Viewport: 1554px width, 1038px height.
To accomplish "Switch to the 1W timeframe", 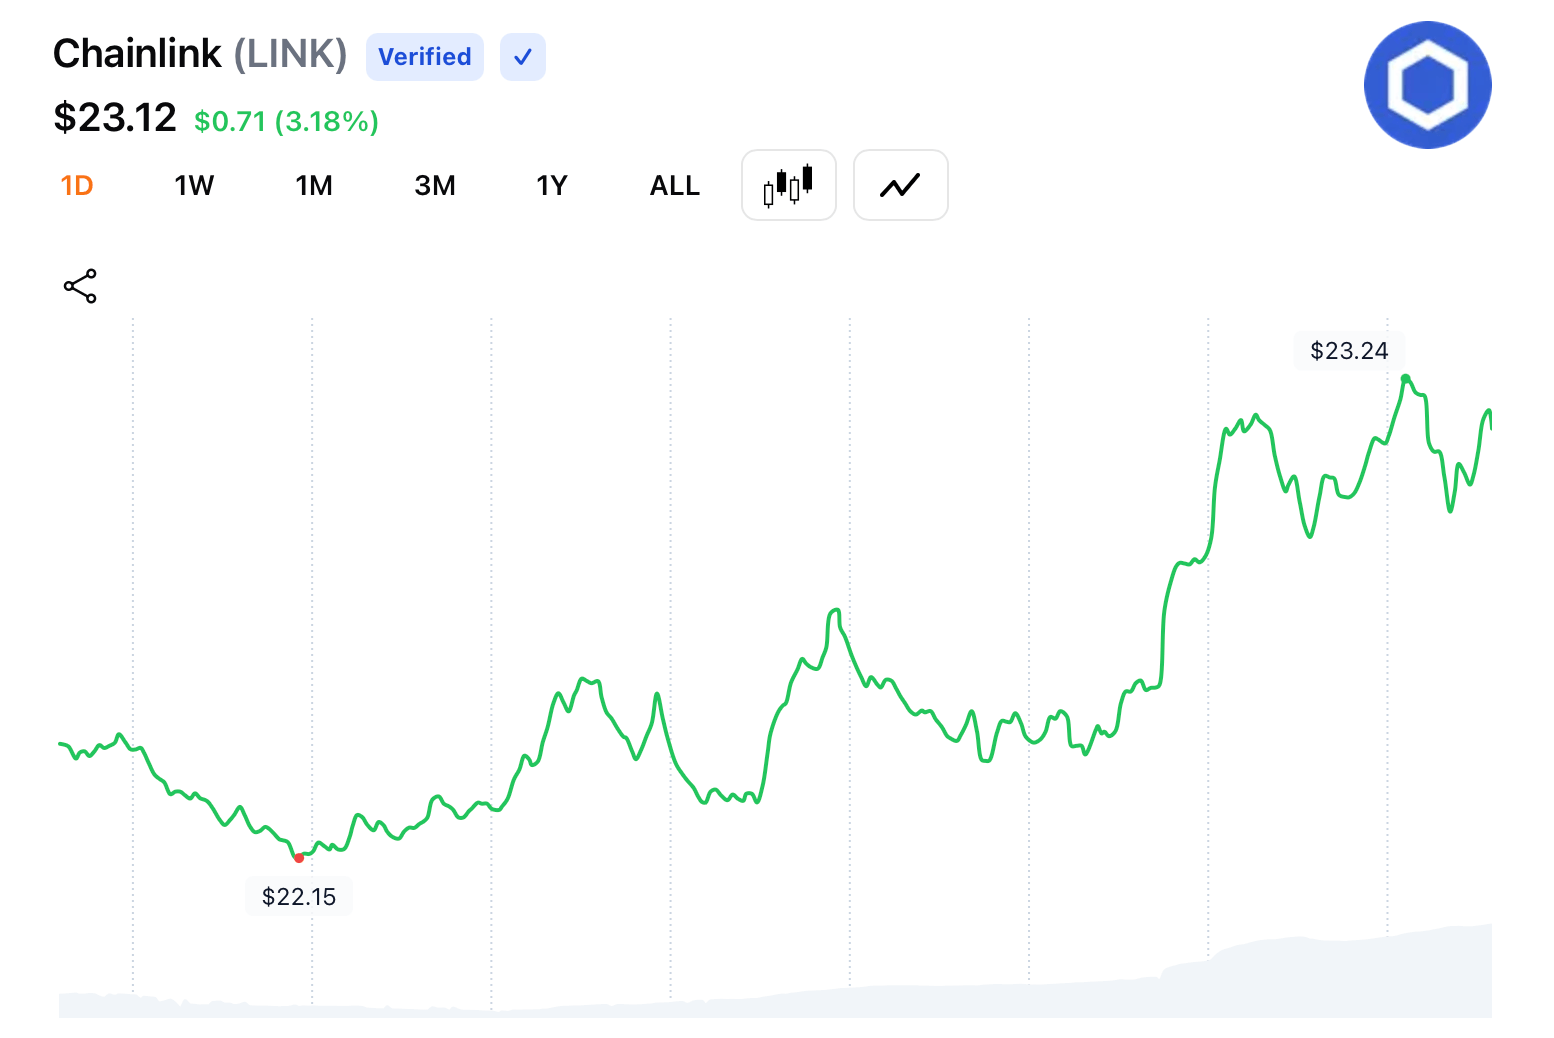I will click(x=194, y=185).
